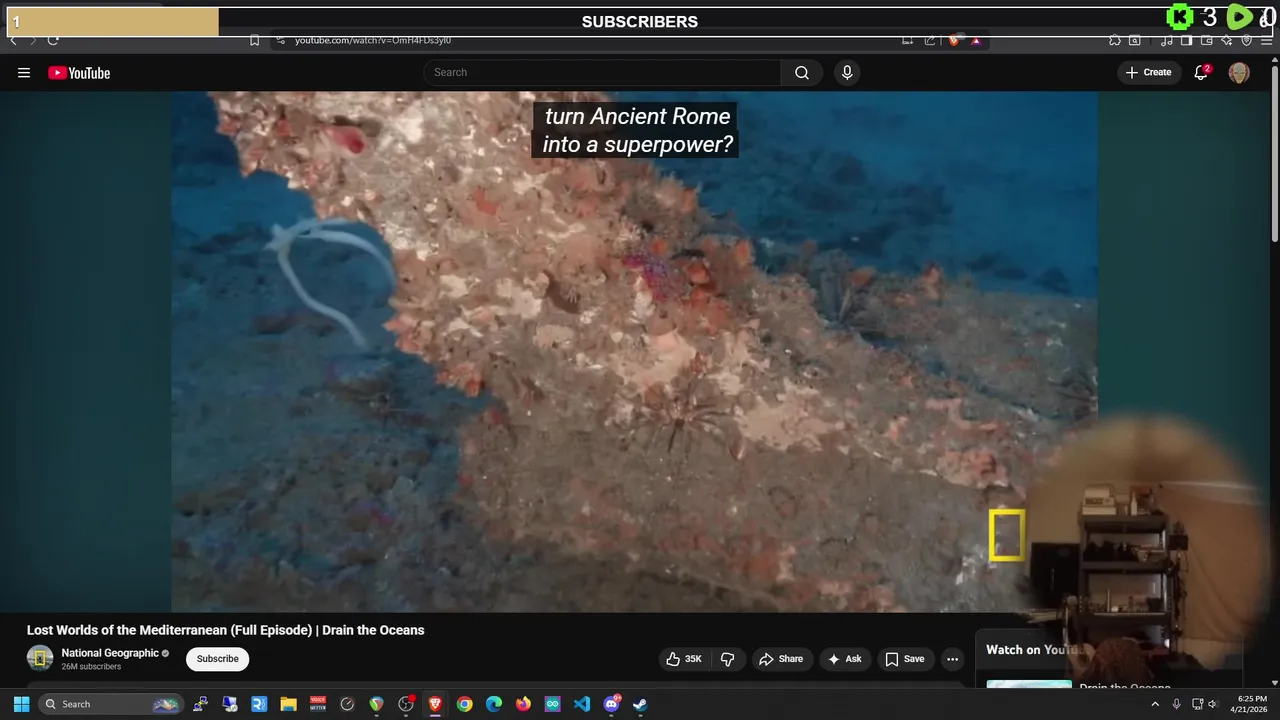Switch to Brave browser in taskbar
This screenshot has width=1280, height=720.
[x=435, y=704]
